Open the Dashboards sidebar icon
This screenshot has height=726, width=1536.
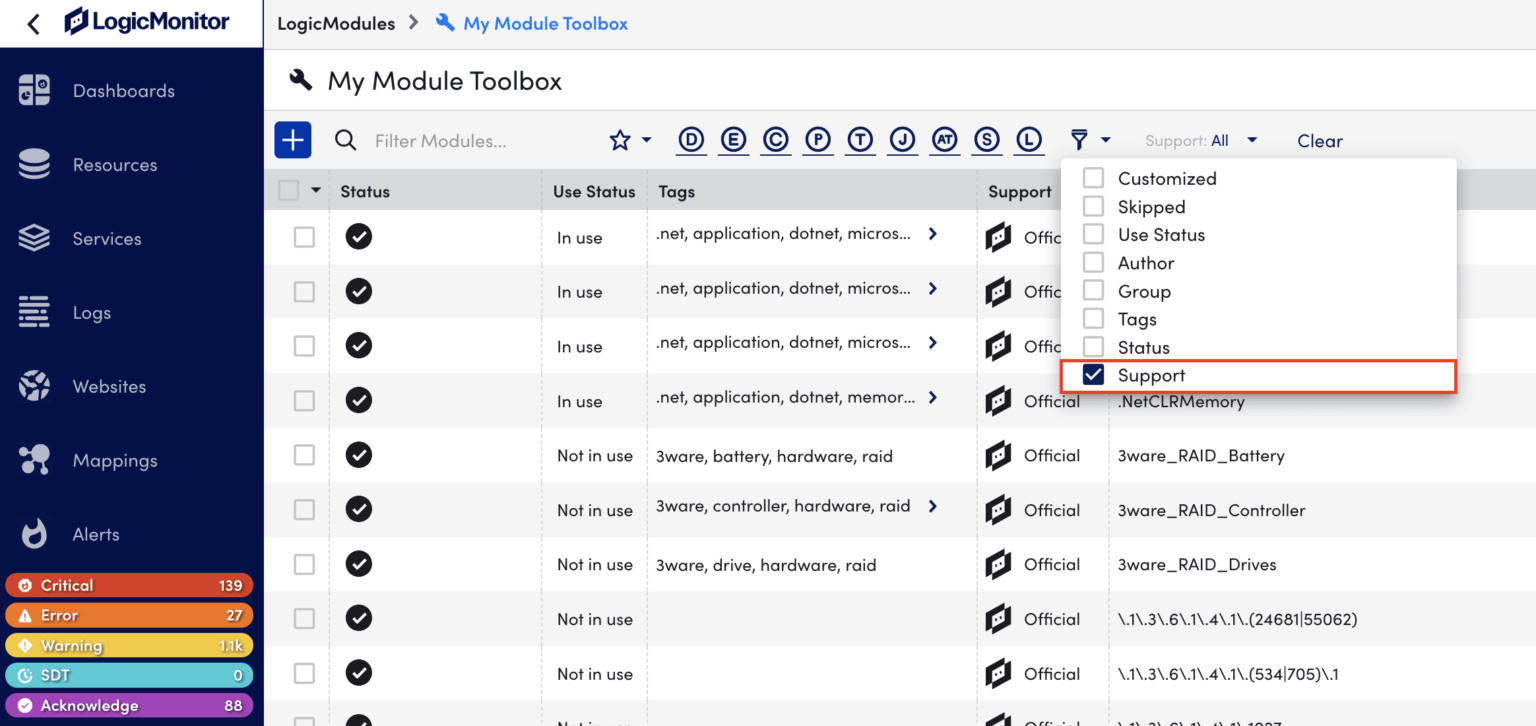(x=34, y=91)
